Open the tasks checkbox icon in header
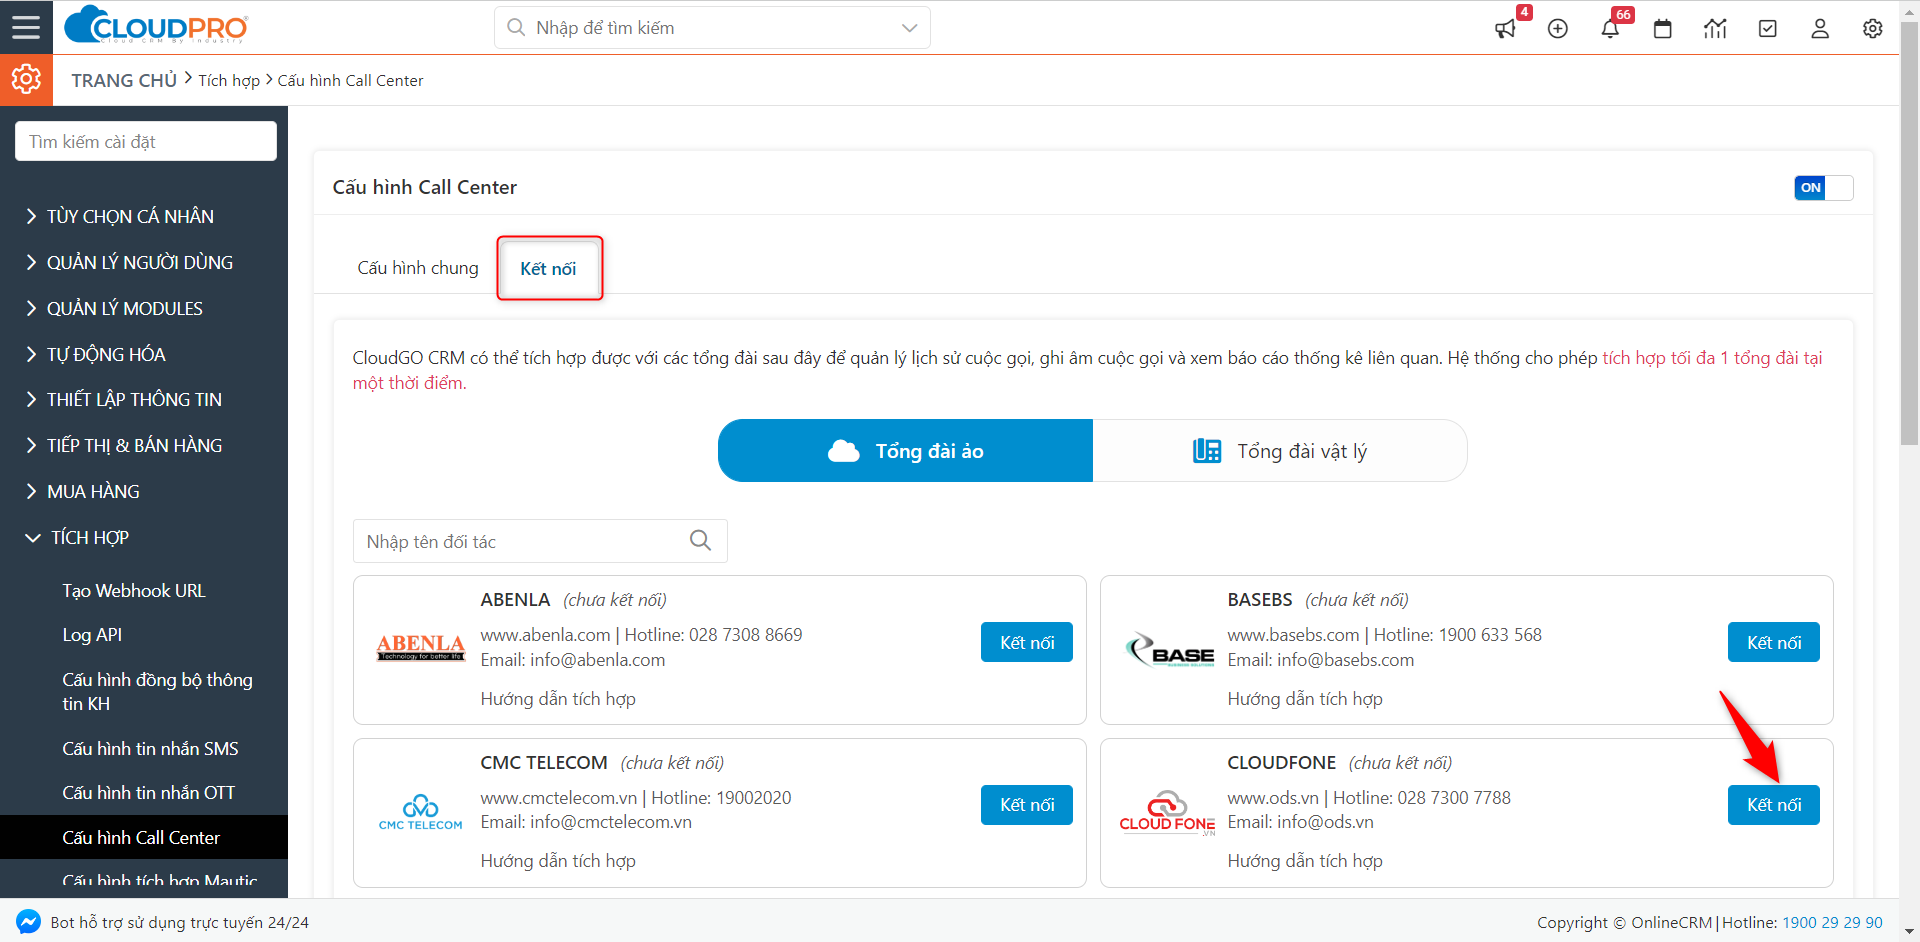1920x942 pixels. (x=1768, y=29)
